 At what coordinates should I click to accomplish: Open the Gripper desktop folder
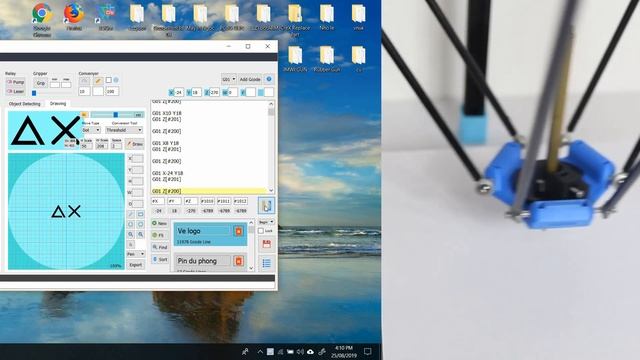coord(137,16)
